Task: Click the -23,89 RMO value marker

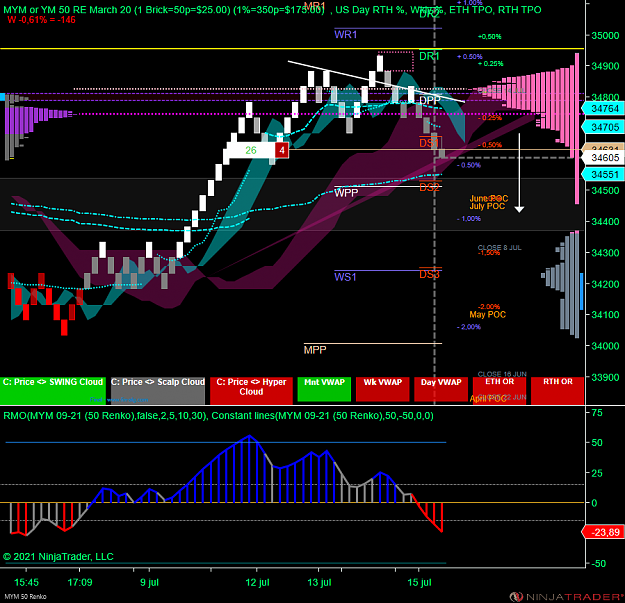Action: 603,532
